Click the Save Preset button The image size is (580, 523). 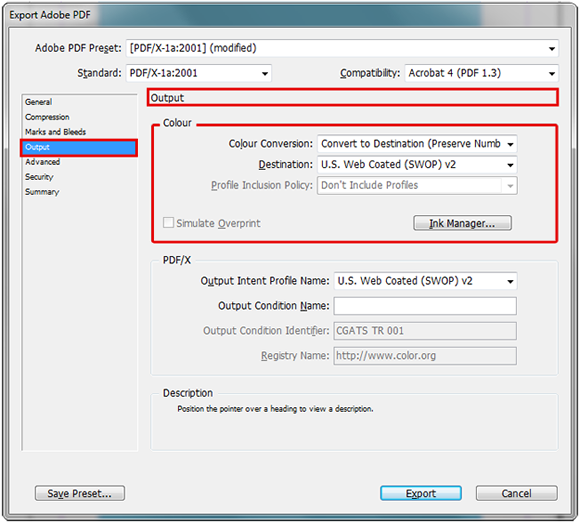pos(80,493)
